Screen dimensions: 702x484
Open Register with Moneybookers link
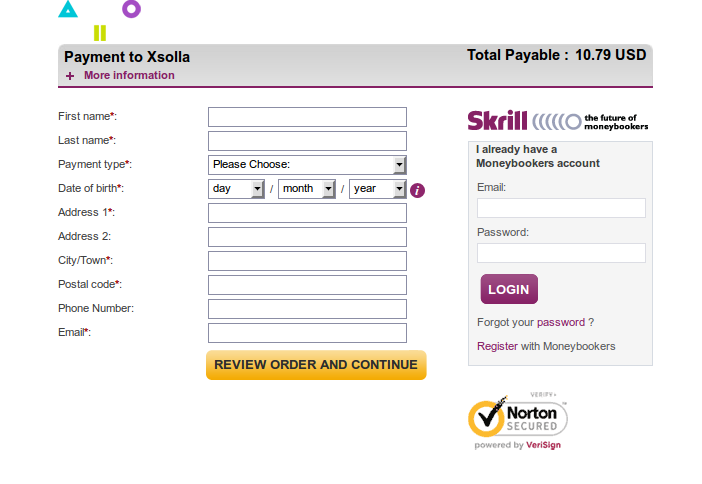click(497, 346)
